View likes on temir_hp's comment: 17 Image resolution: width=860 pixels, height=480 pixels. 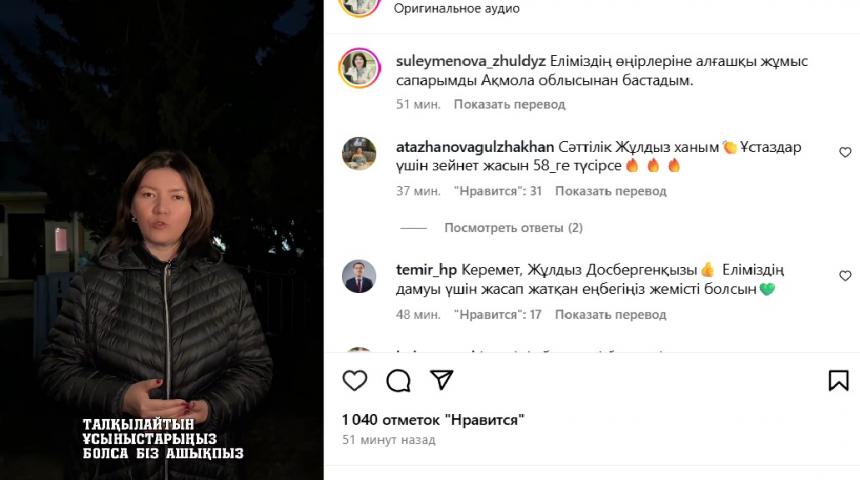coord(497,314)
